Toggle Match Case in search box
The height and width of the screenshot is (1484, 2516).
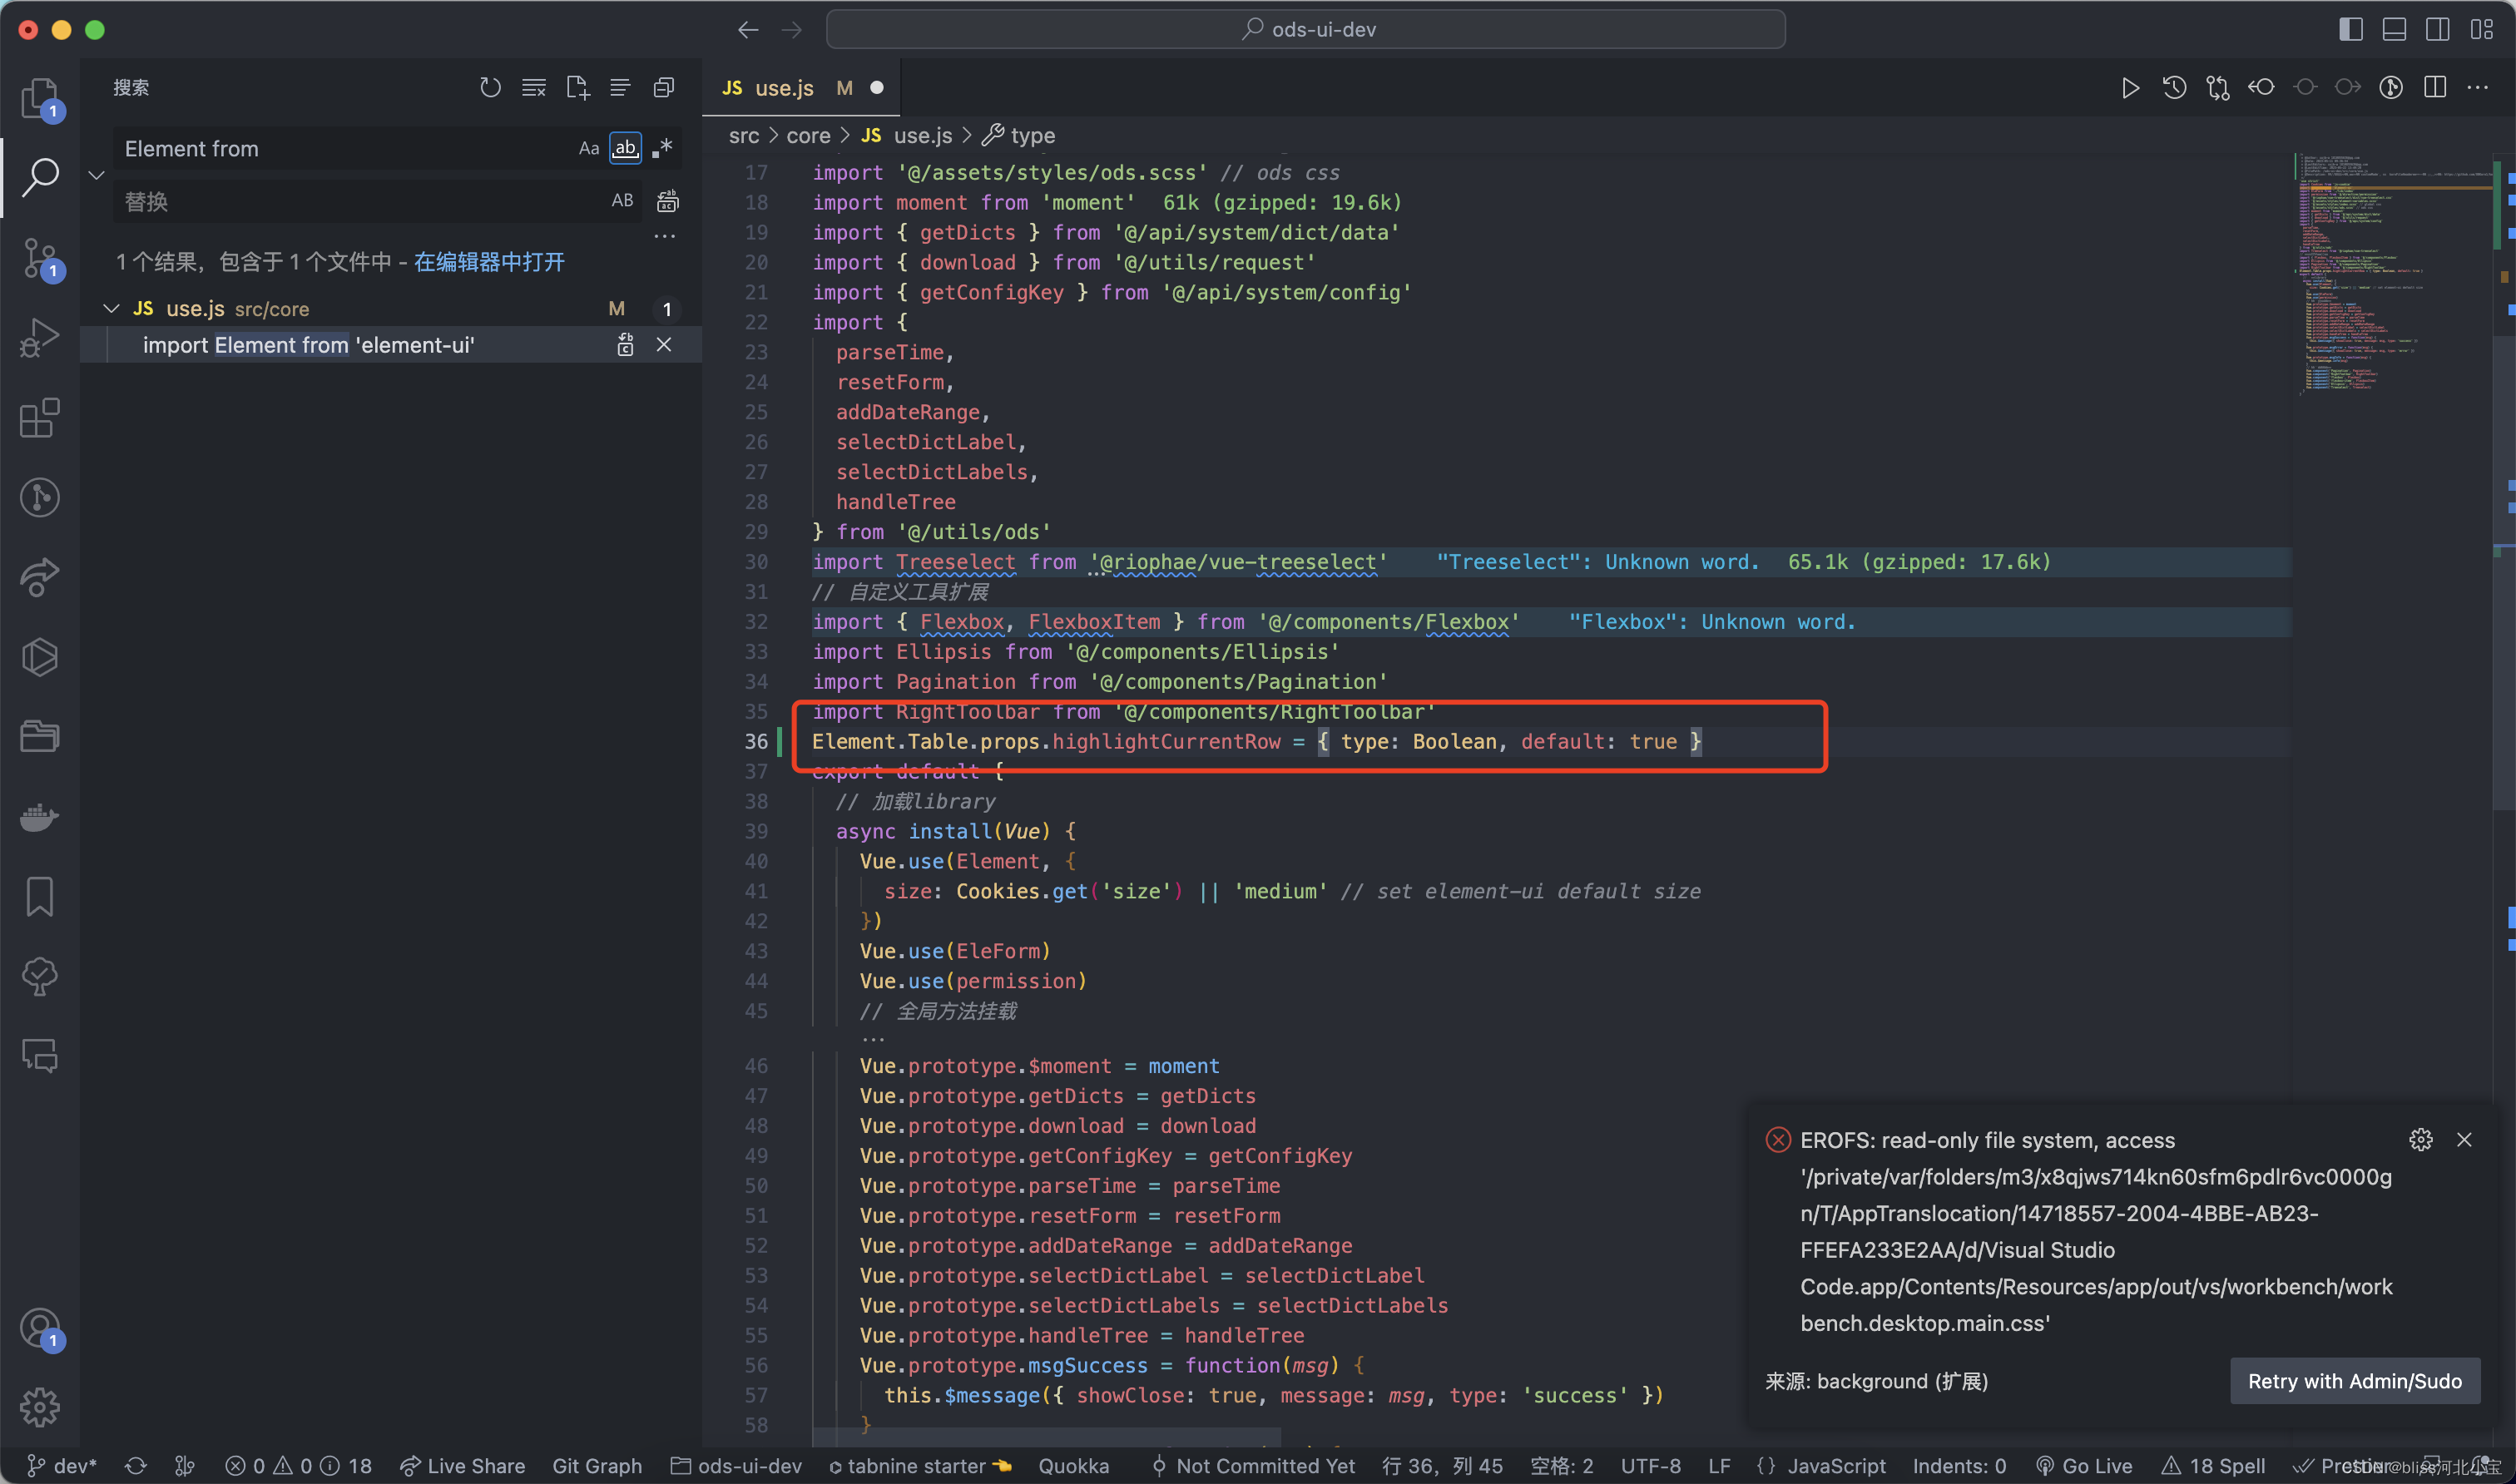[x=589, y=149]
